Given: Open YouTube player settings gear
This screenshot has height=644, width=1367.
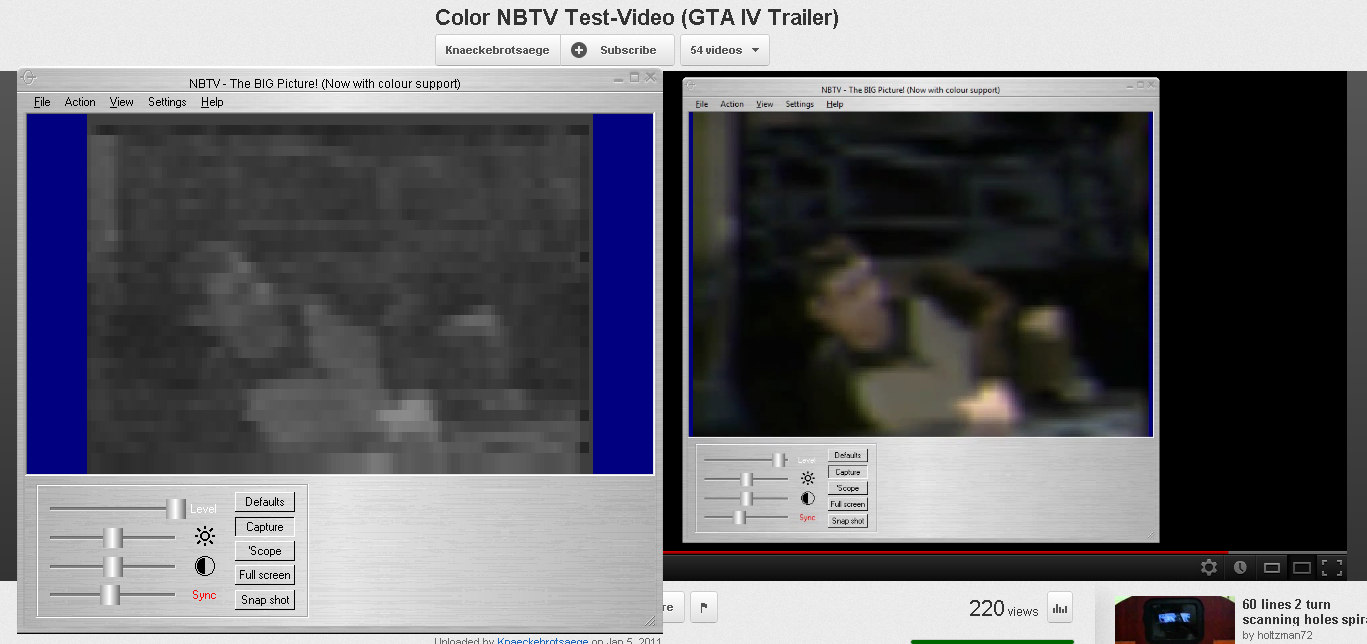Looking at the screenshot, I should coord(1208,567).
